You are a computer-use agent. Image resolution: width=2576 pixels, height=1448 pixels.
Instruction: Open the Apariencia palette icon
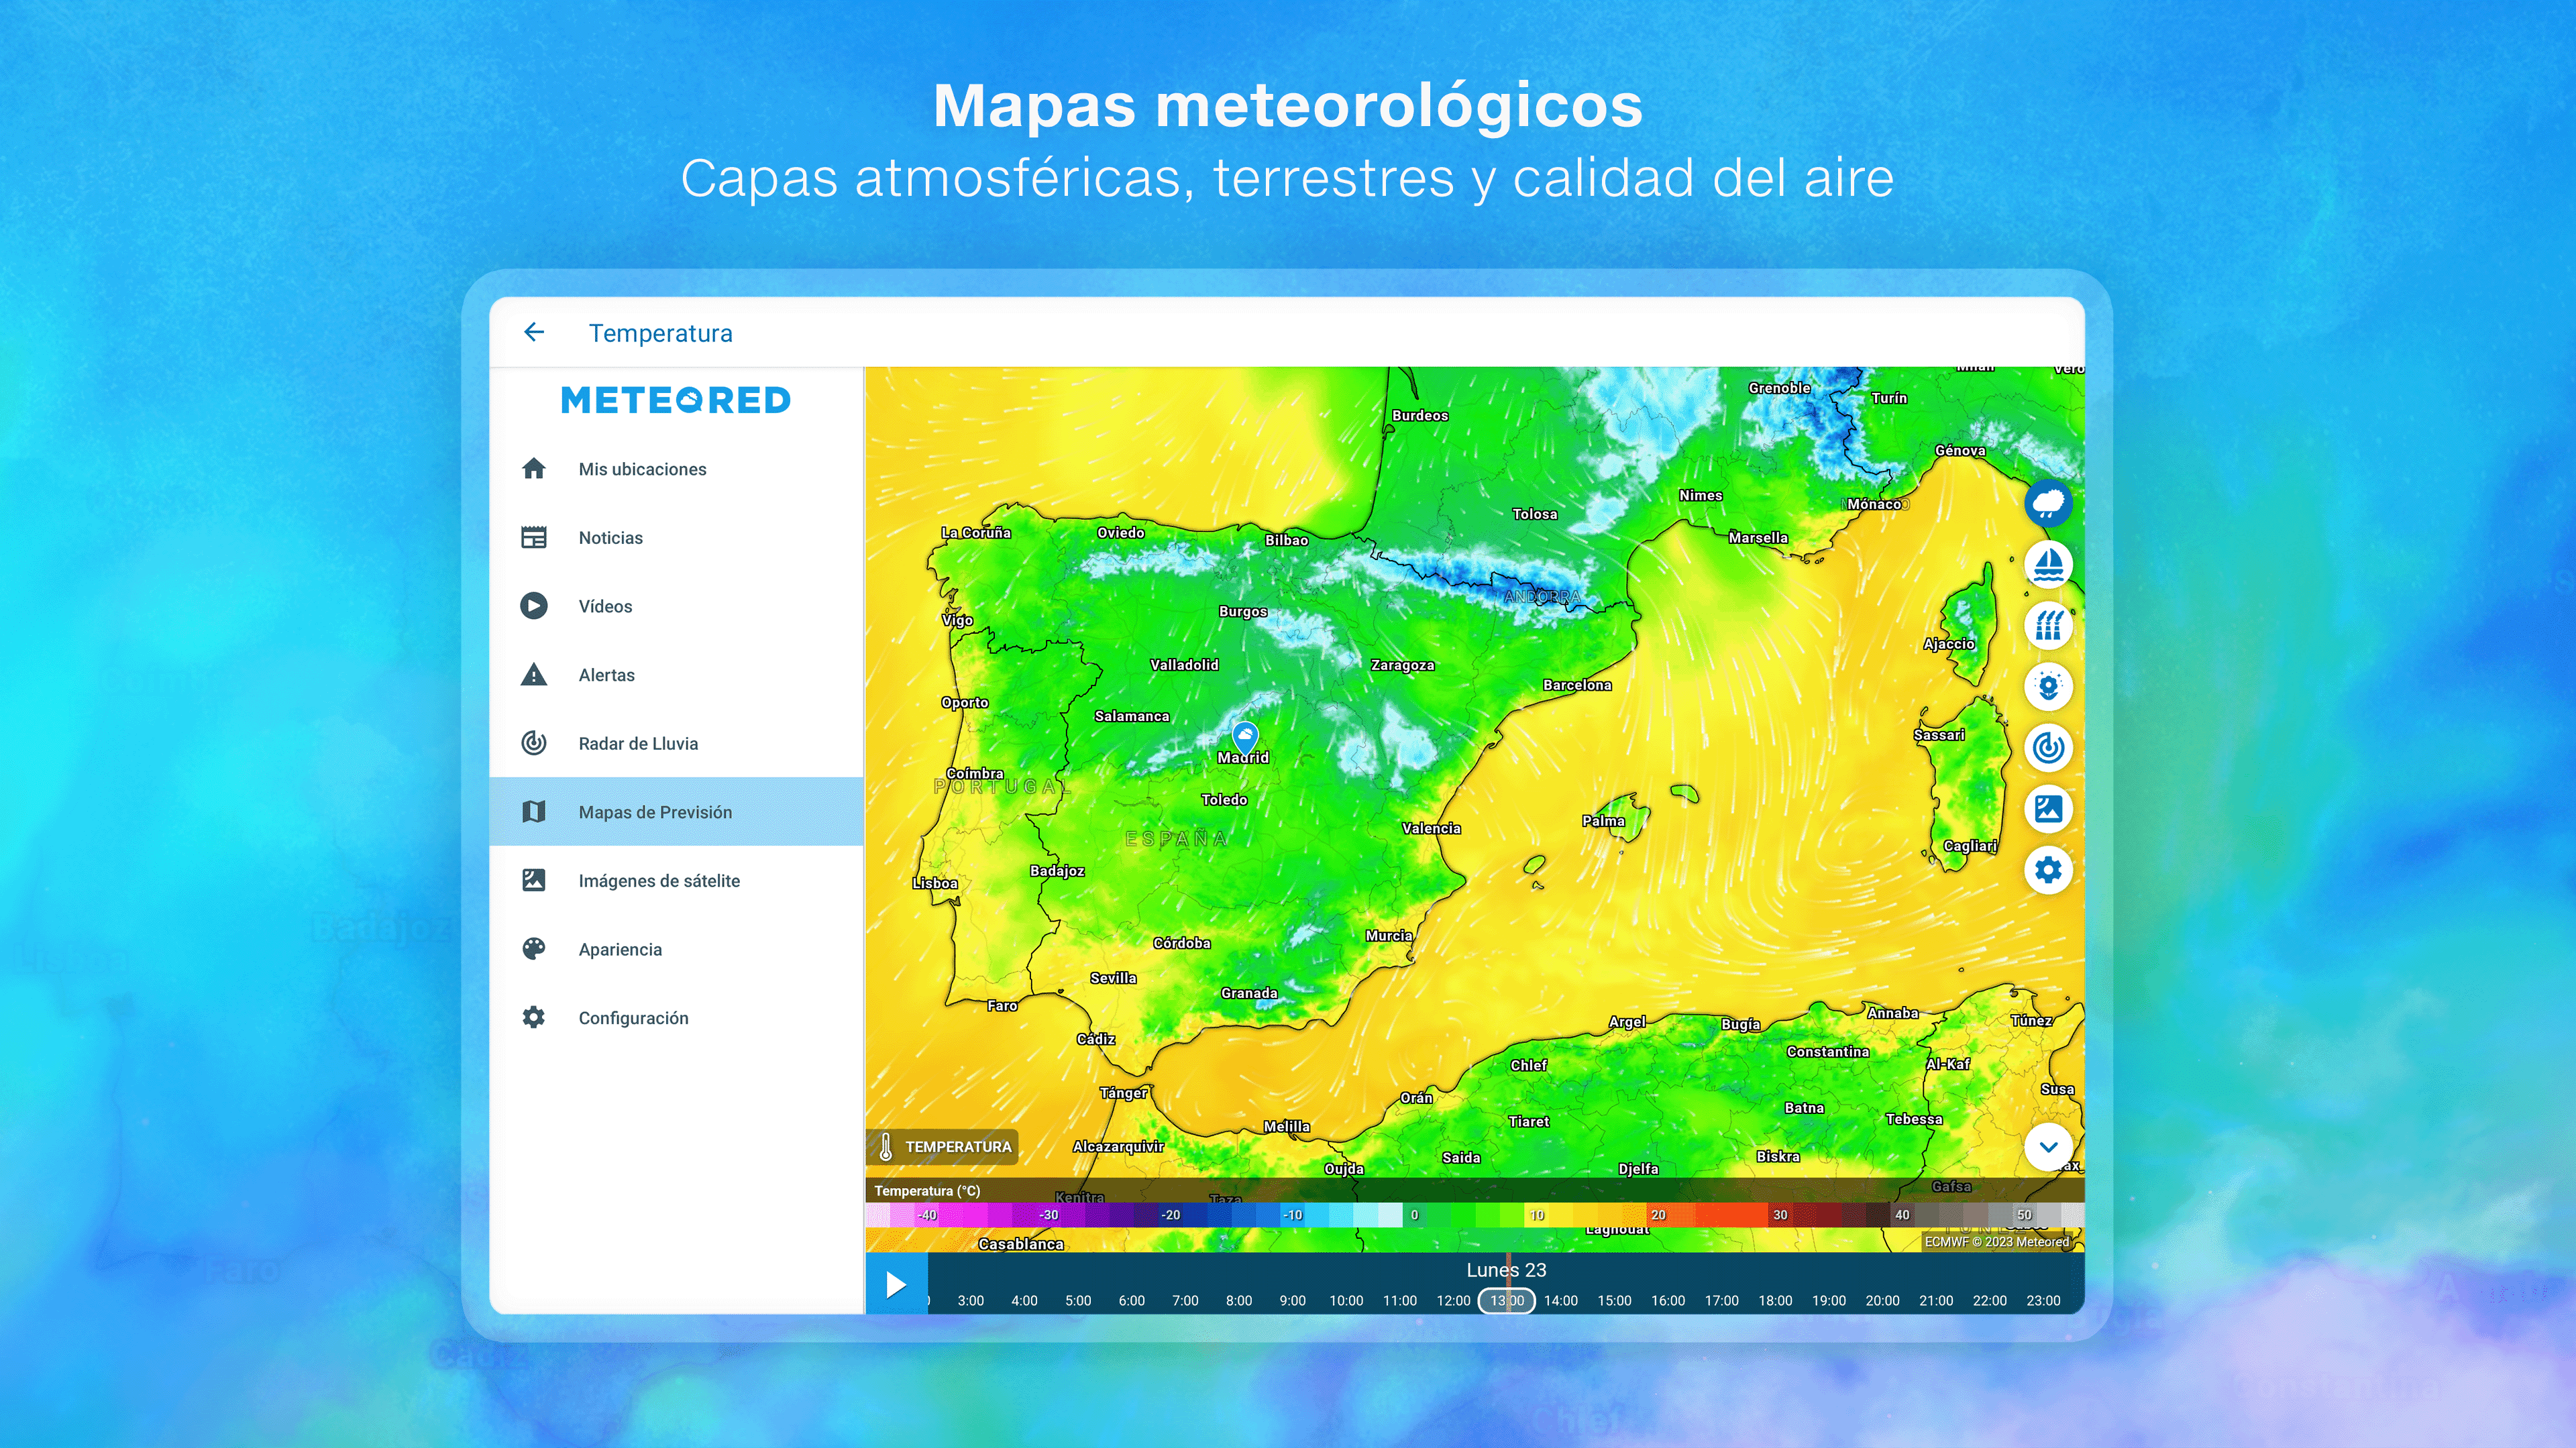(534, 949)
